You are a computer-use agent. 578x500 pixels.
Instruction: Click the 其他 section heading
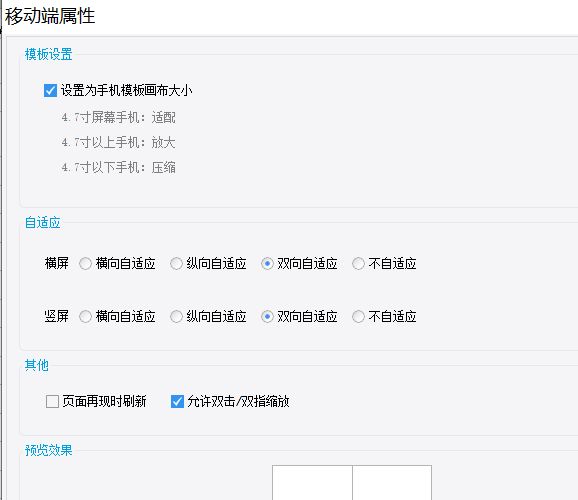click(36, 365)
